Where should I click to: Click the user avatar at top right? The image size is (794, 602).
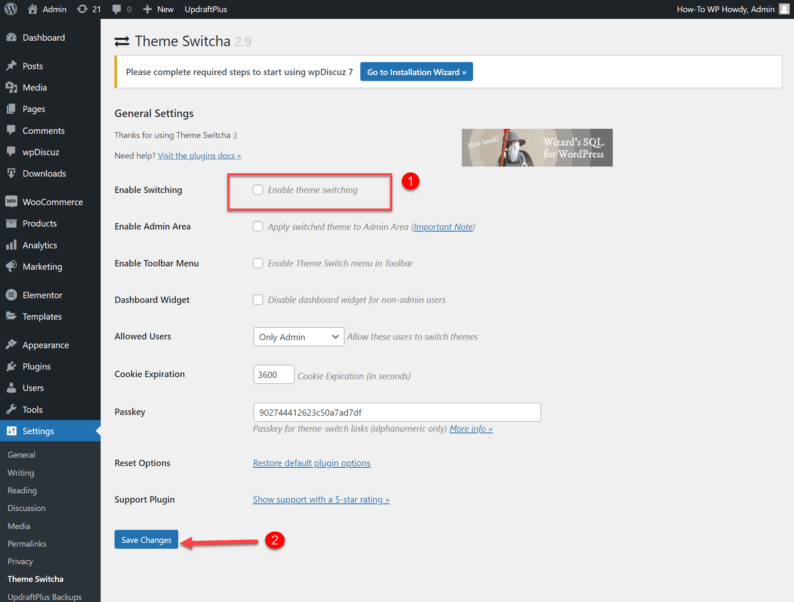[784, 9]
